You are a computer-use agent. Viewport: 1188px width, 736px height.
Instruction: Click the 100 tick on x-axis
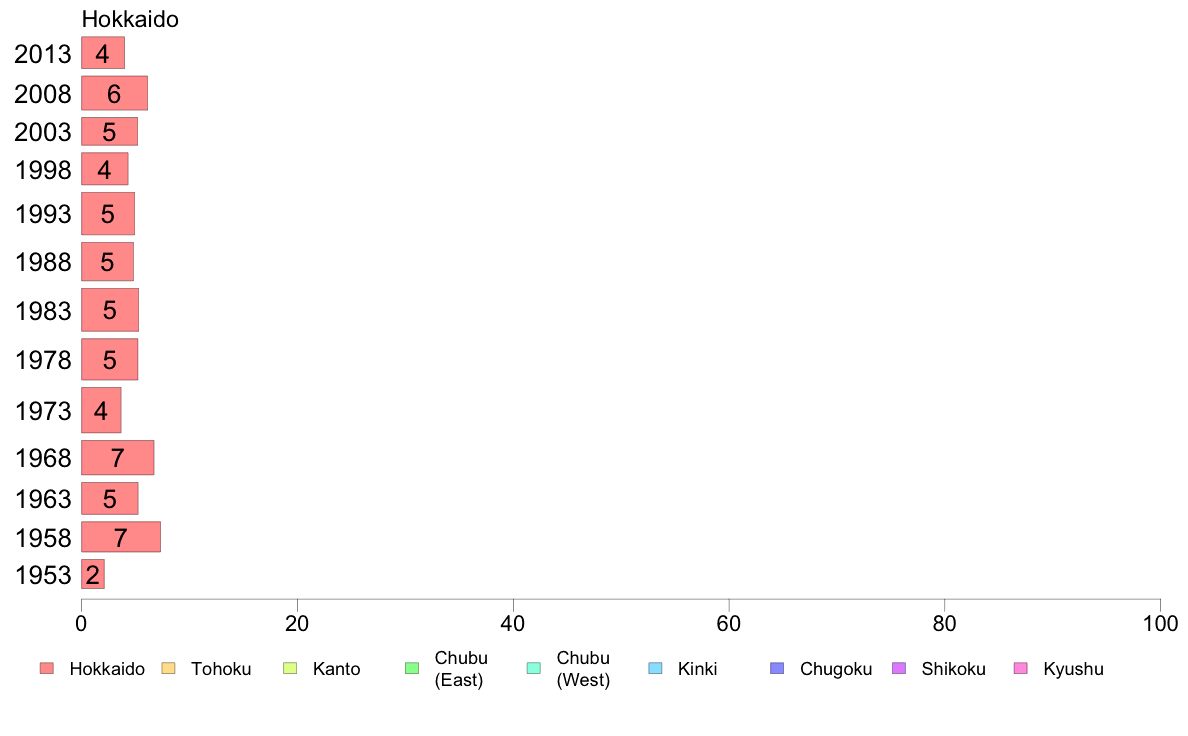tap(1160, 623)
